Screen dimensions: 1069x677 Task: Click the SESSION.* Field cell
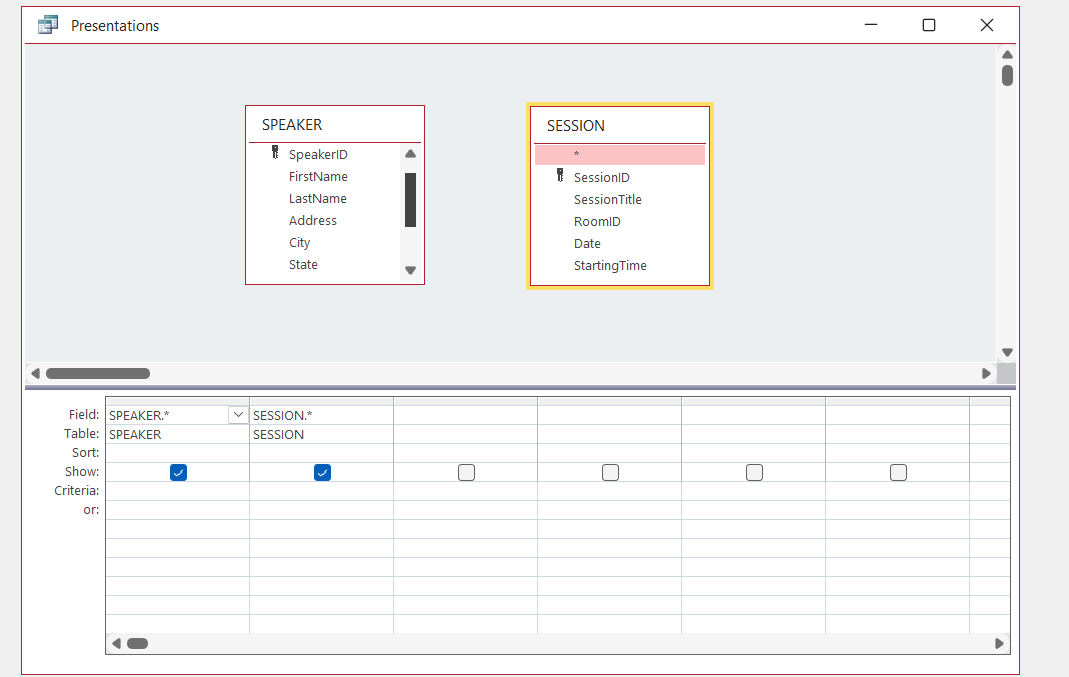321,415
